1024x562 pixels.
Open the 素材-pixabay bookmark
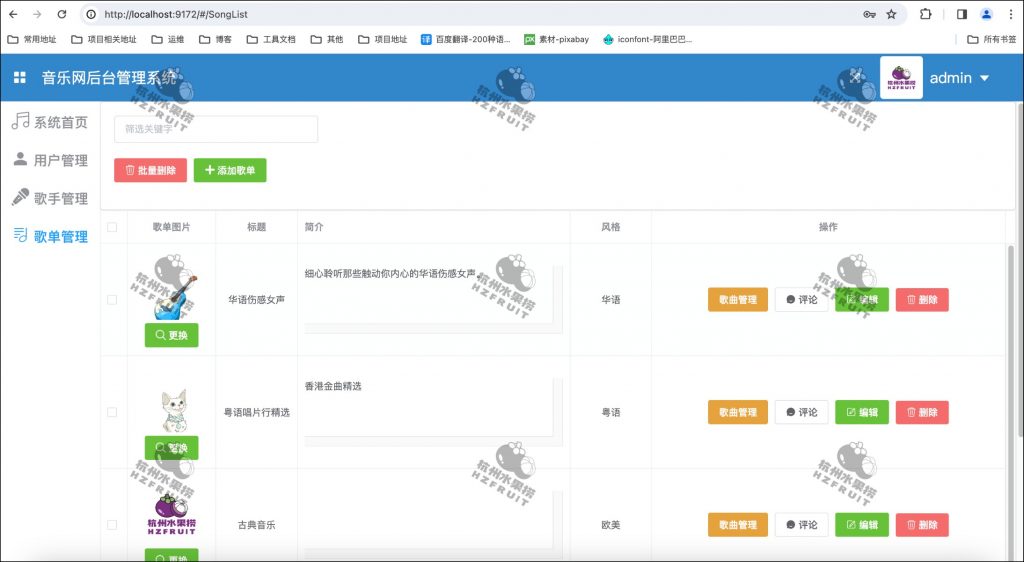tap(556, 39)
